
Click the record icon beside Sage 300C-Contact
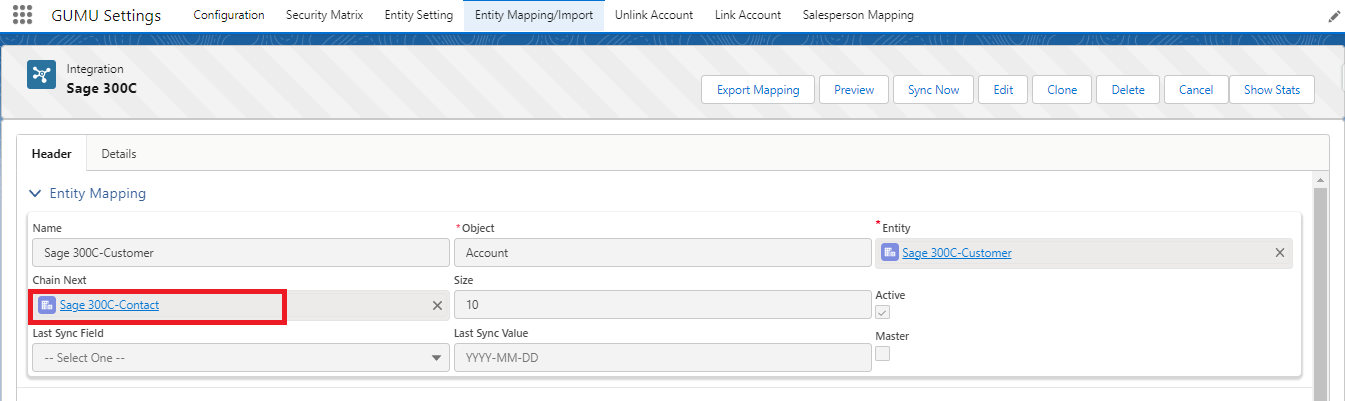[47, 305]
